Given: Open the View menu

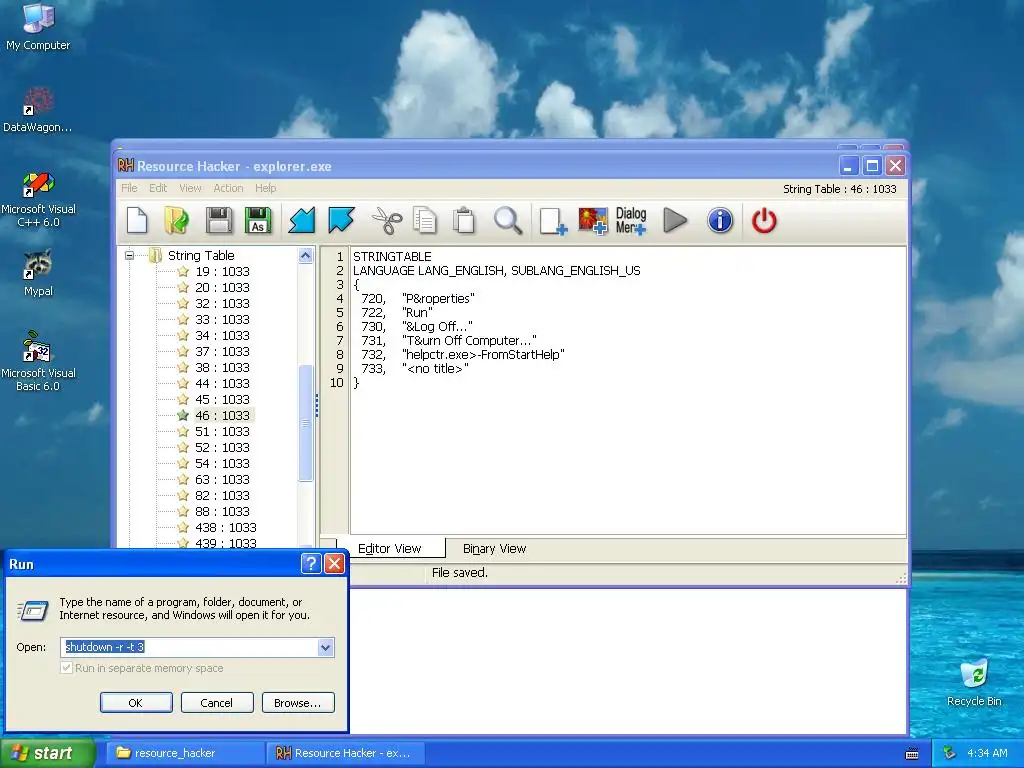Looking at the screenshot, I should [x=190, y=188].
